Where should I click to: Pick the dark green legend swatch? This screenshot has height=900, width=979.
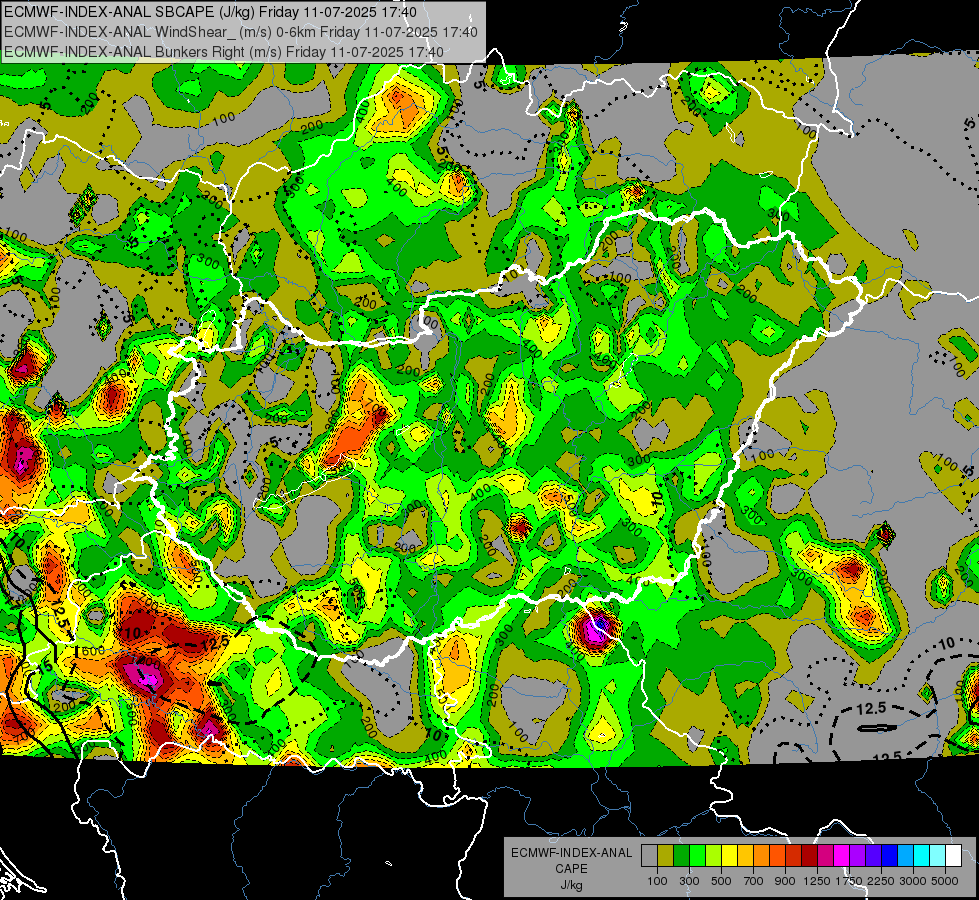[x=681, y=856]
